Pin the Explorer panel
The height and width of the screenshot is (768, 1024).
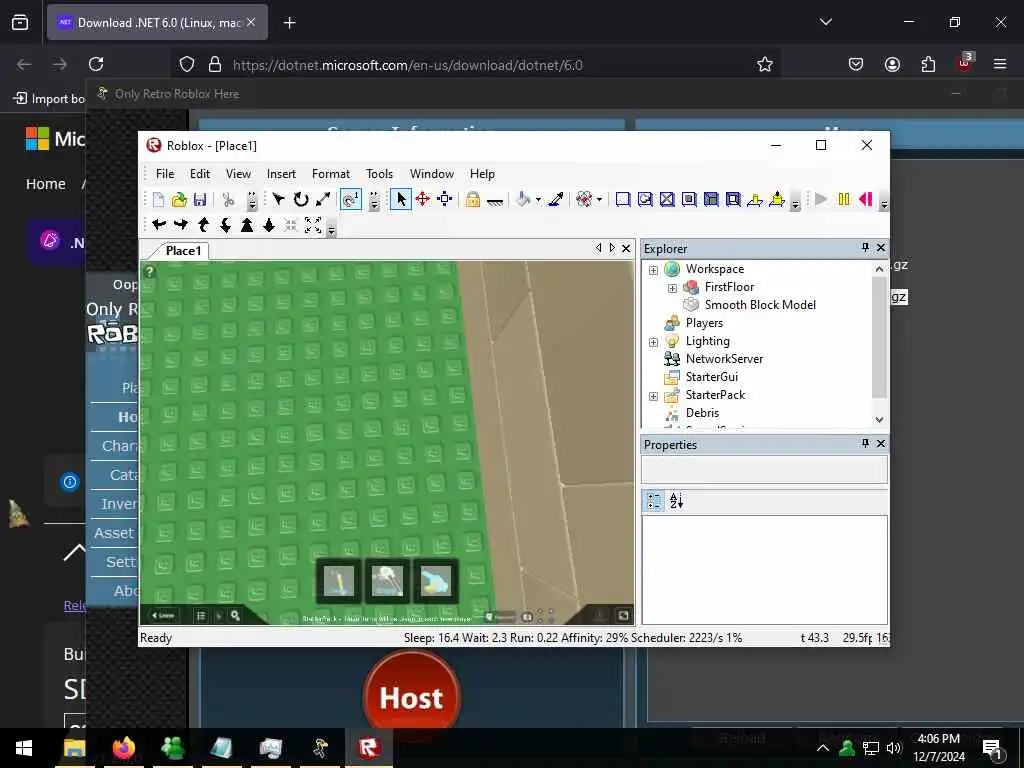pyautogui.click(x=865, y=248)
